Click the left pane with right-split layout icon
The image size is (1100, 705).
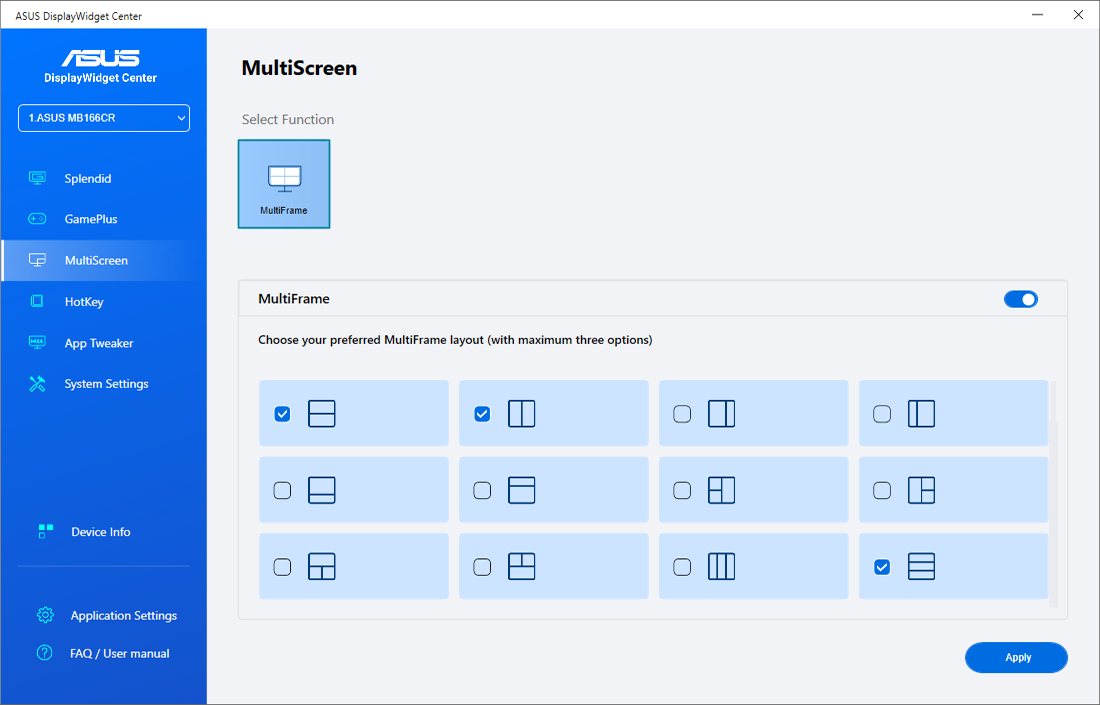(922, 490)
